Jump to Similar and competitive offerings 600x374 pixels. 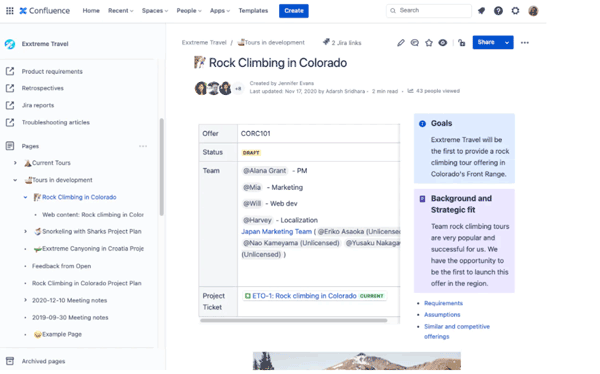point(457,332)
